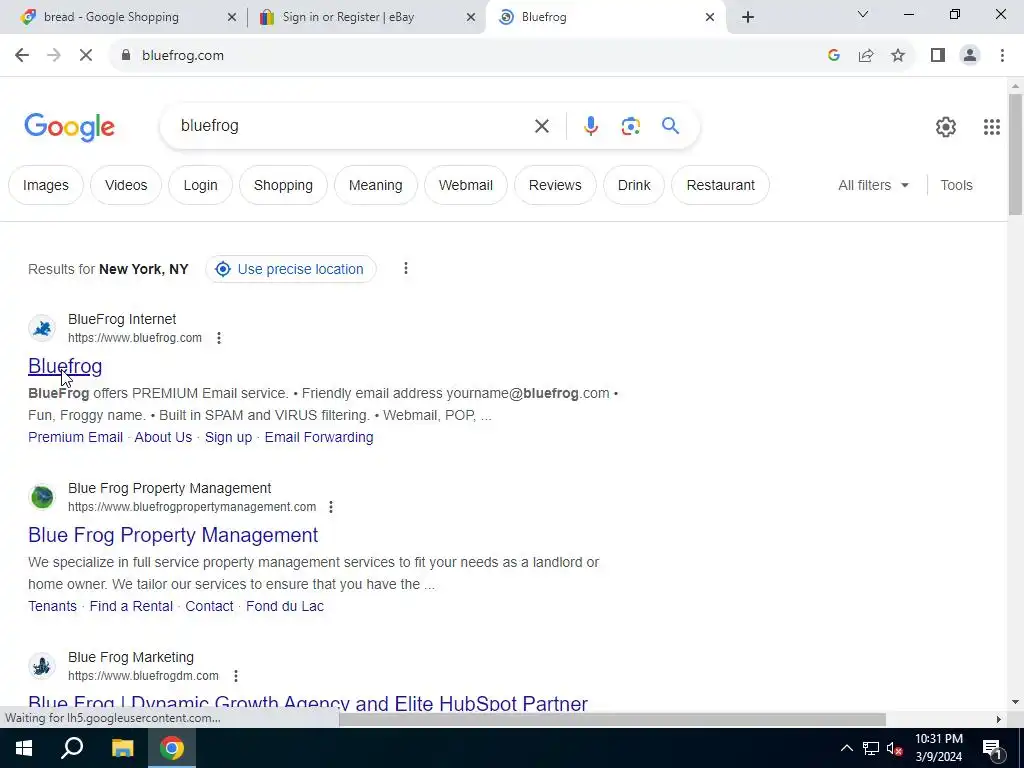Open Google quick settings gear
Image resolution: width=1024 pixels, height=768 pixels.
coord(946,127)
